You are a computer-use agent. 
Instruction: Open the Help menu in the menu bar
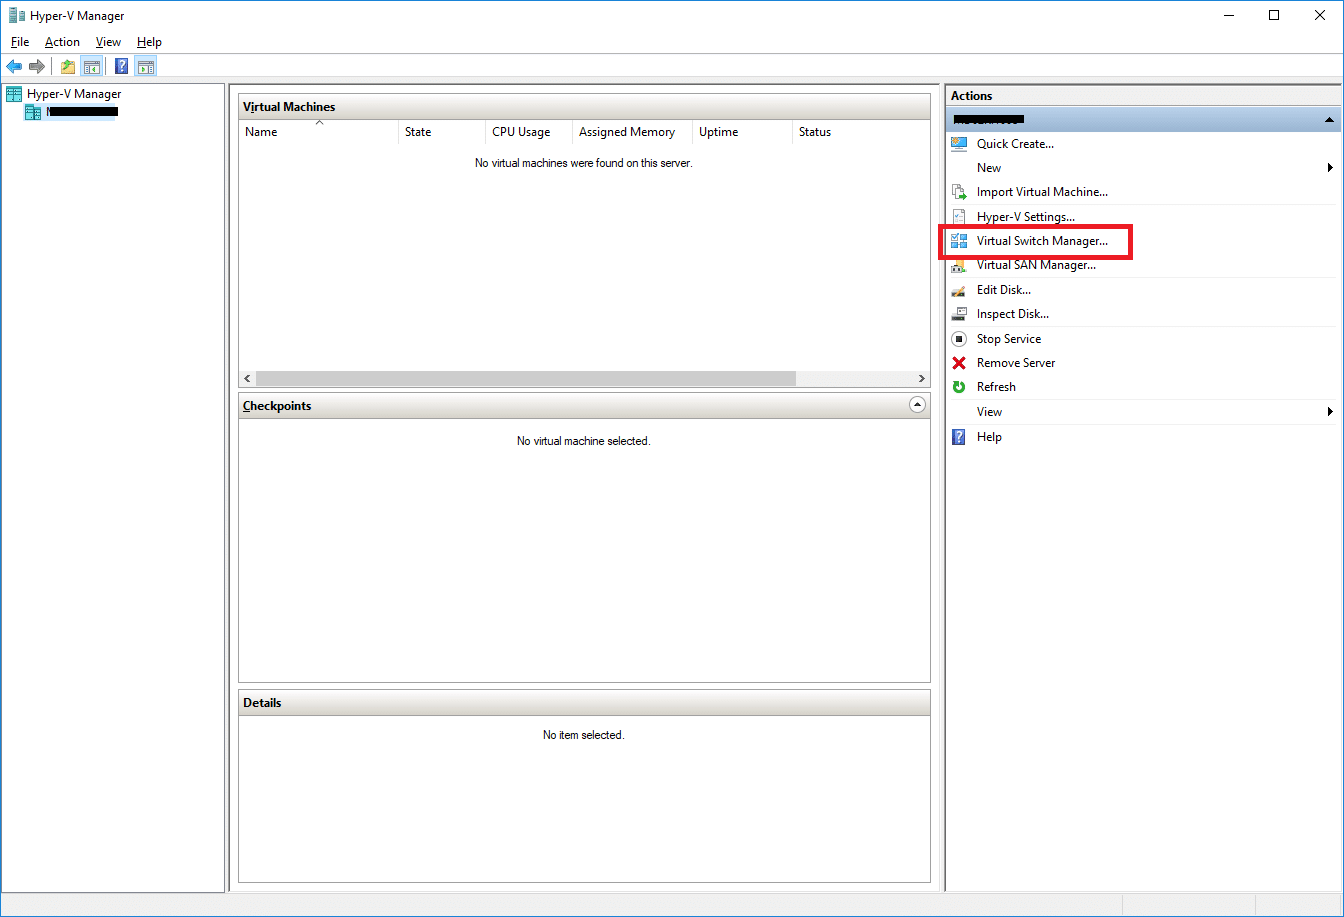(x=149, y=42)
